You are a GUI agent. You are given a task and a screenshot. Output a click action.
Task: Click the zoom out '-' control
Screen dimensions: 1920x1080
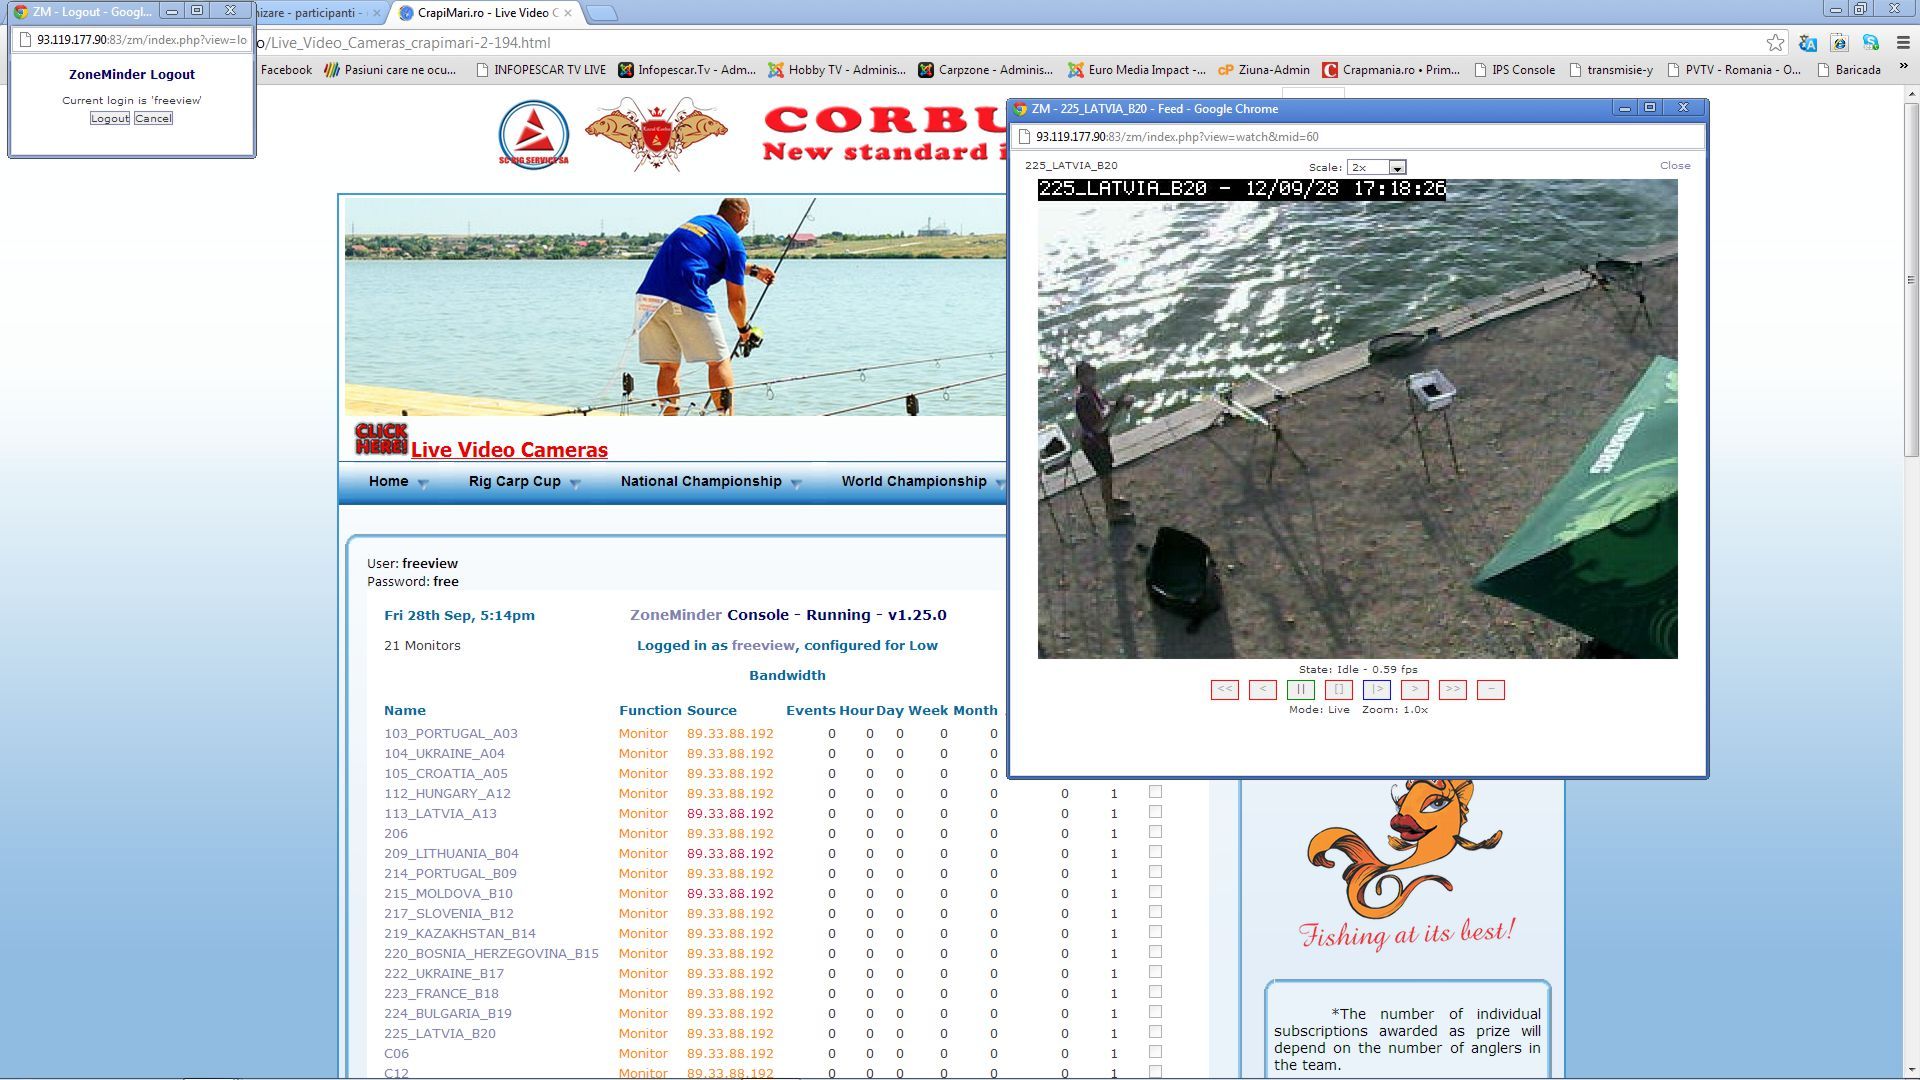pyautogui.click(x=1490, y=690)
